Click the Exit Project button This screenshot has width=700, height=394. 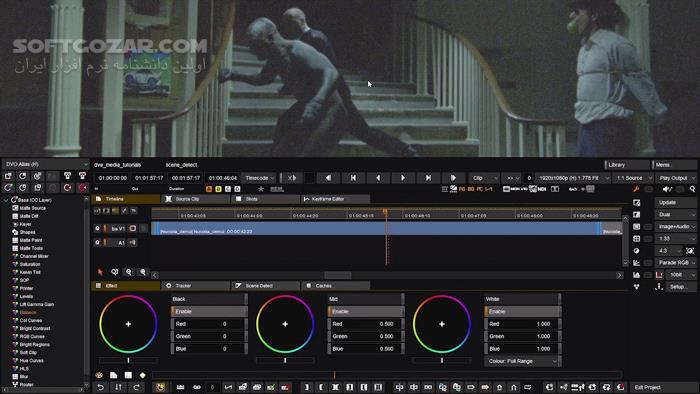click(664, 387)
